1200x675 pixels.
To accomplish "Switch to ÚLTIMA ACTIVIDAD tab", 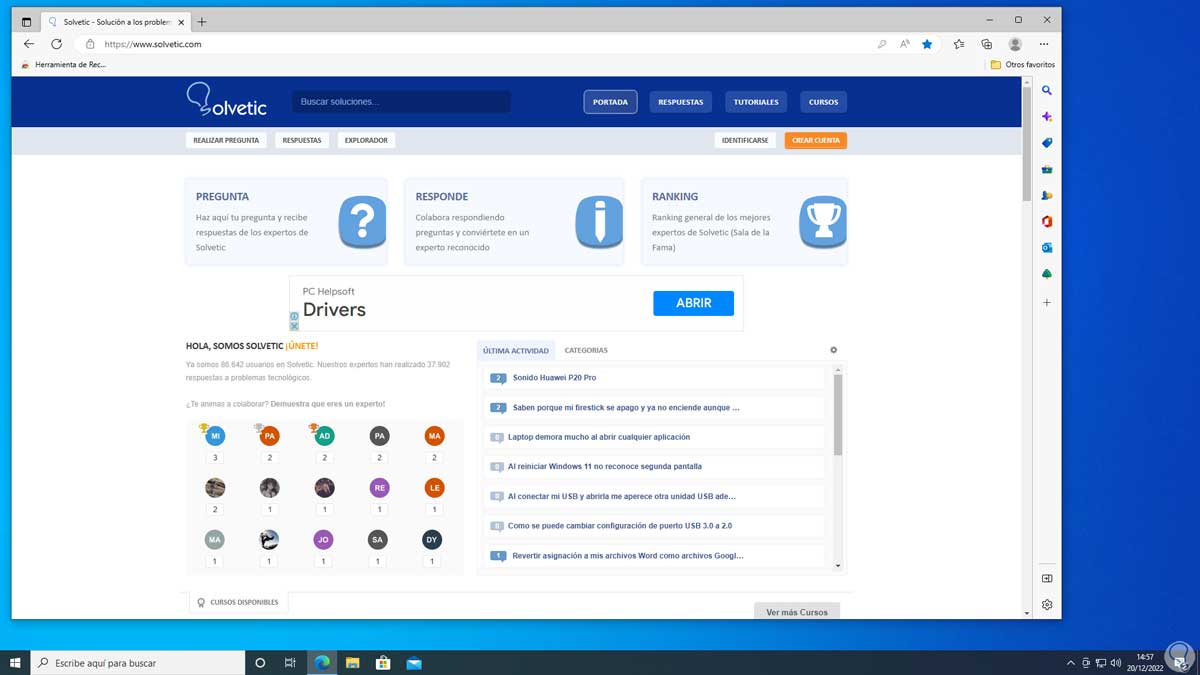I will coord(516,351).
